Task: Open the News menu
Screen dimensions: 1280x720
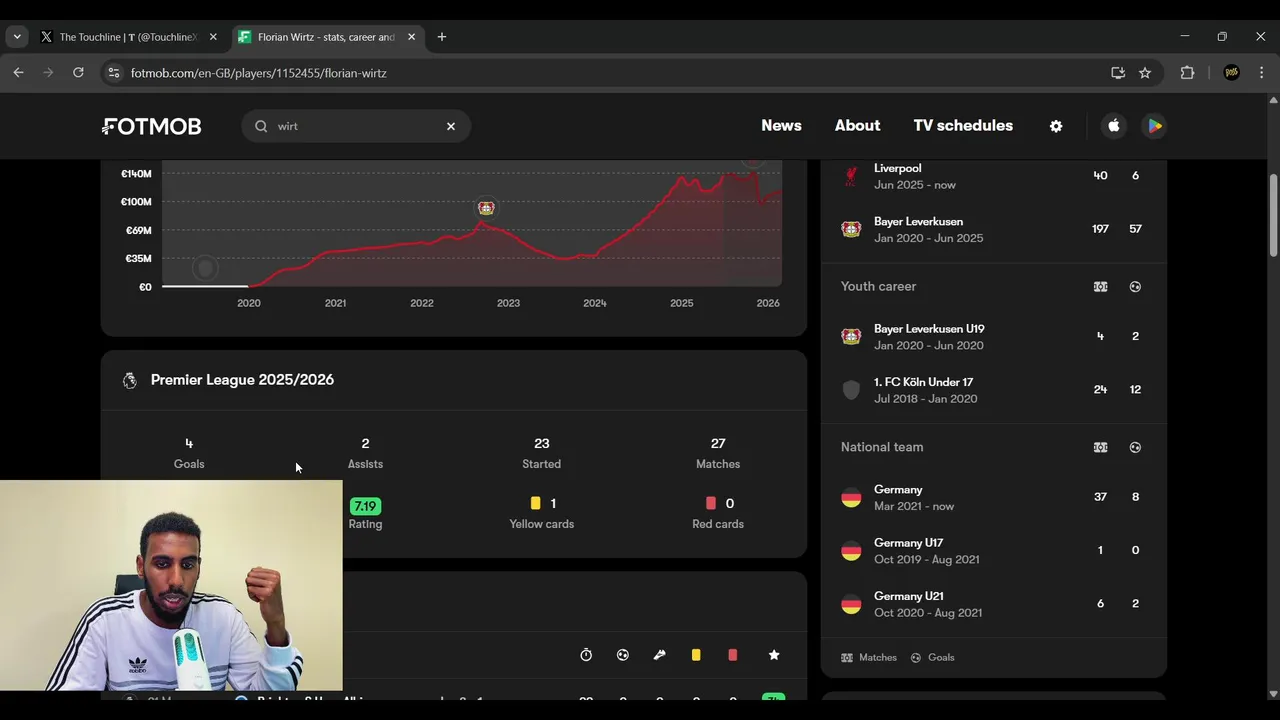Action: (781, 125)
